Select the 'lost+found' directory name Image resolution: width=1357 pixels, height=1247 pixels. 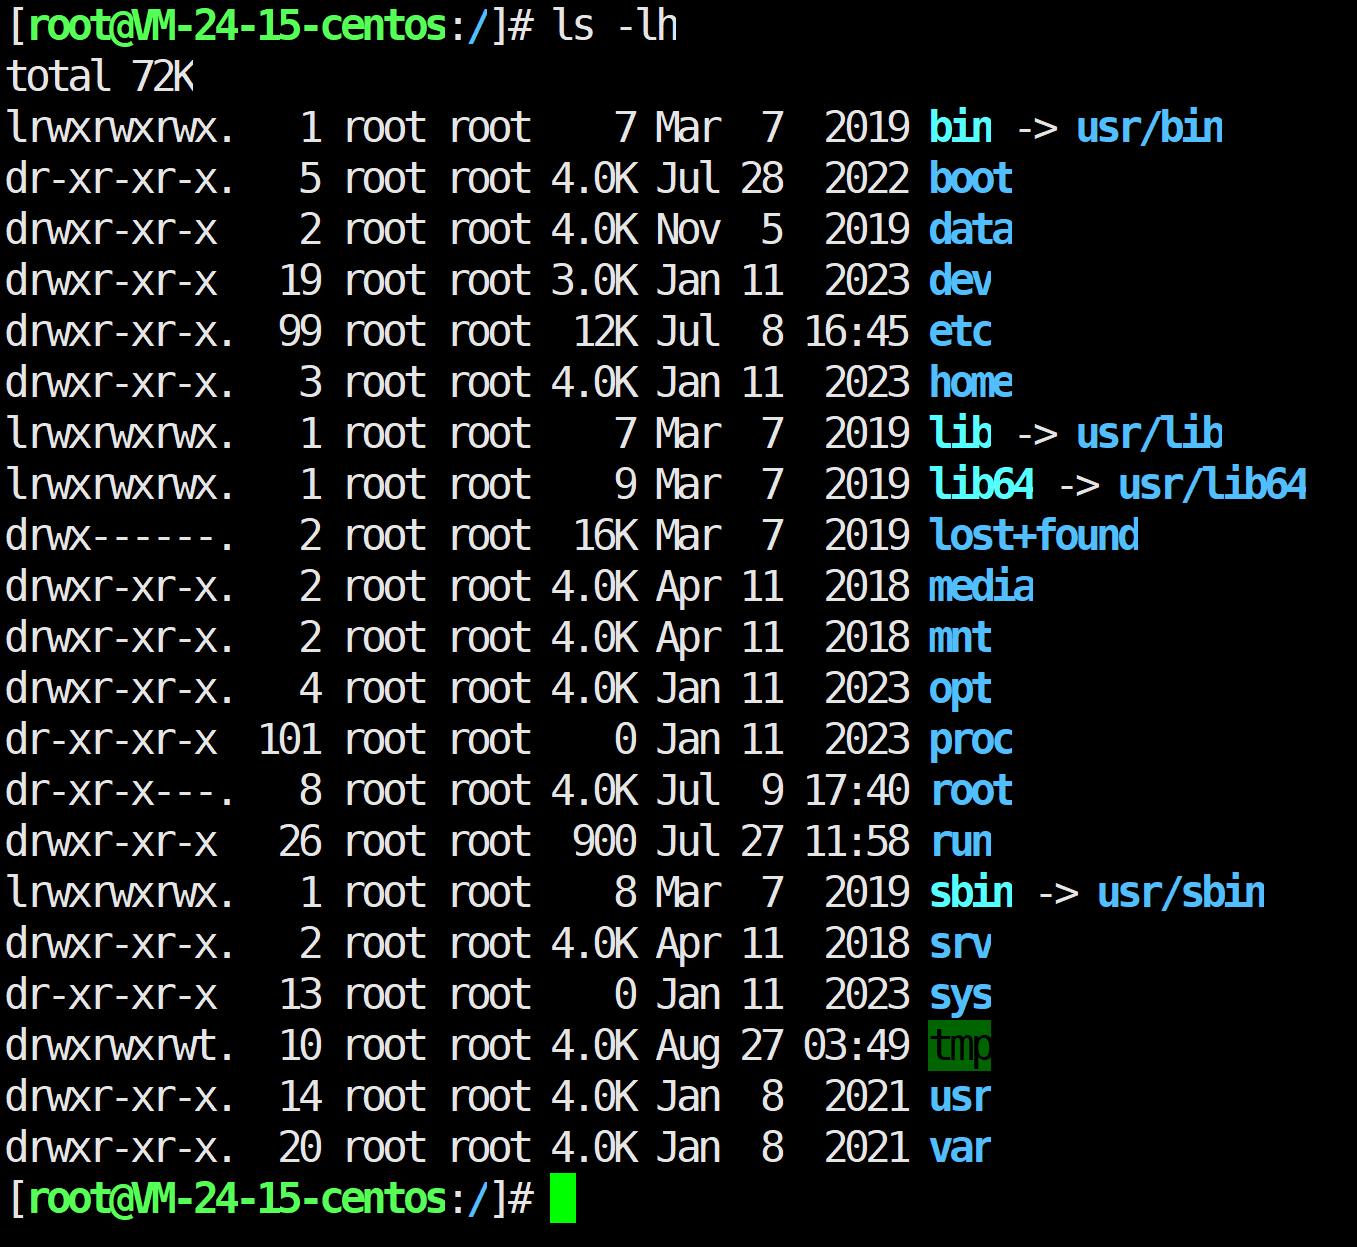pyautogui.click(x=1034, y=535)
